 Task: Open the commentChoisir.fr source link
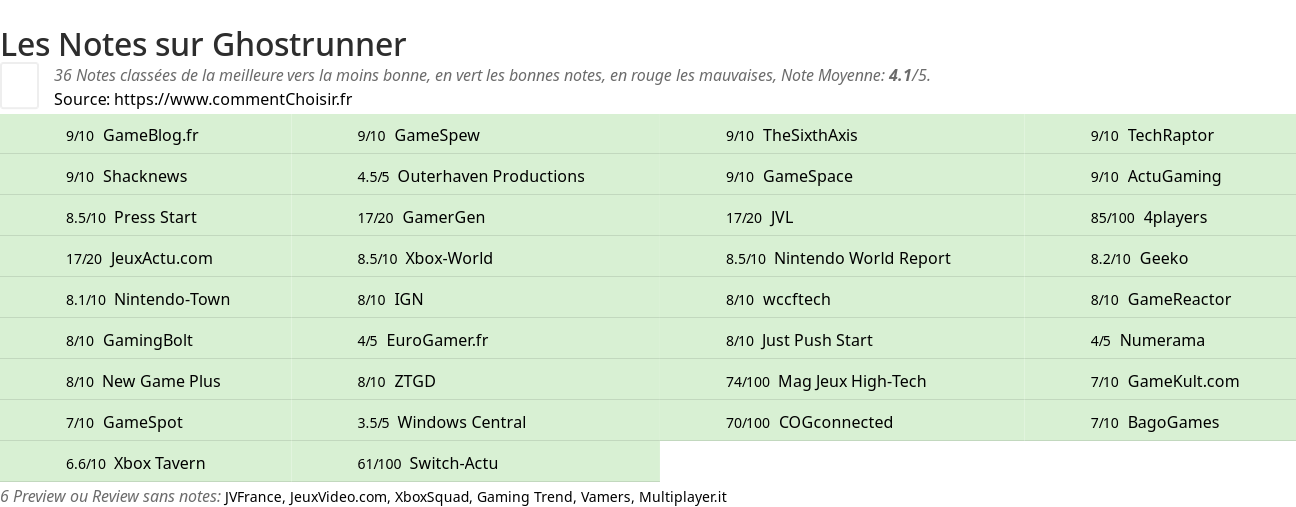tap(233, 99)
